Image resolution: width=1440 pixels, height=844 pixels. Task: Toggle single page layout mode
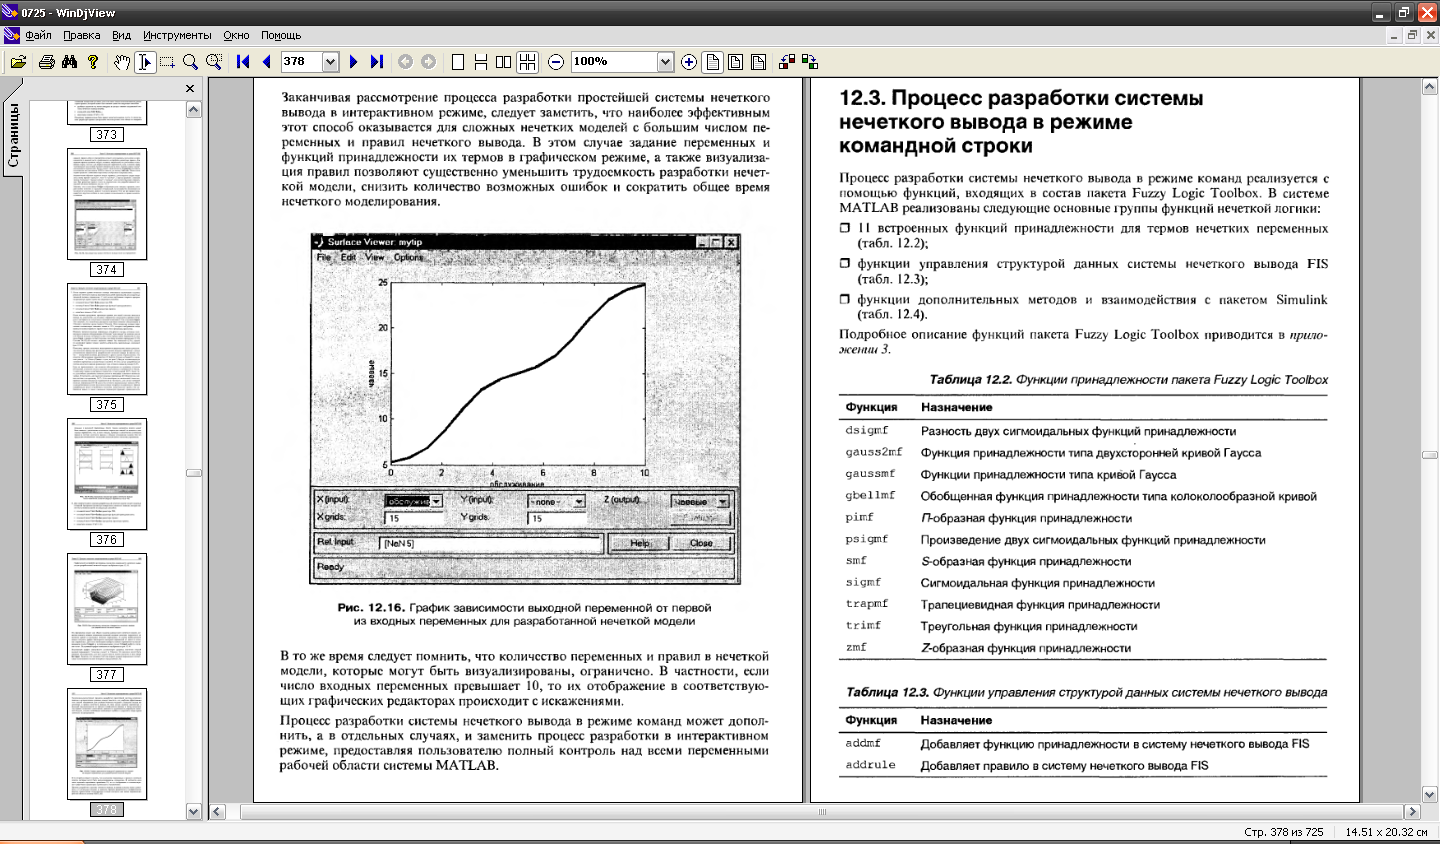click(x=458, y=62)
